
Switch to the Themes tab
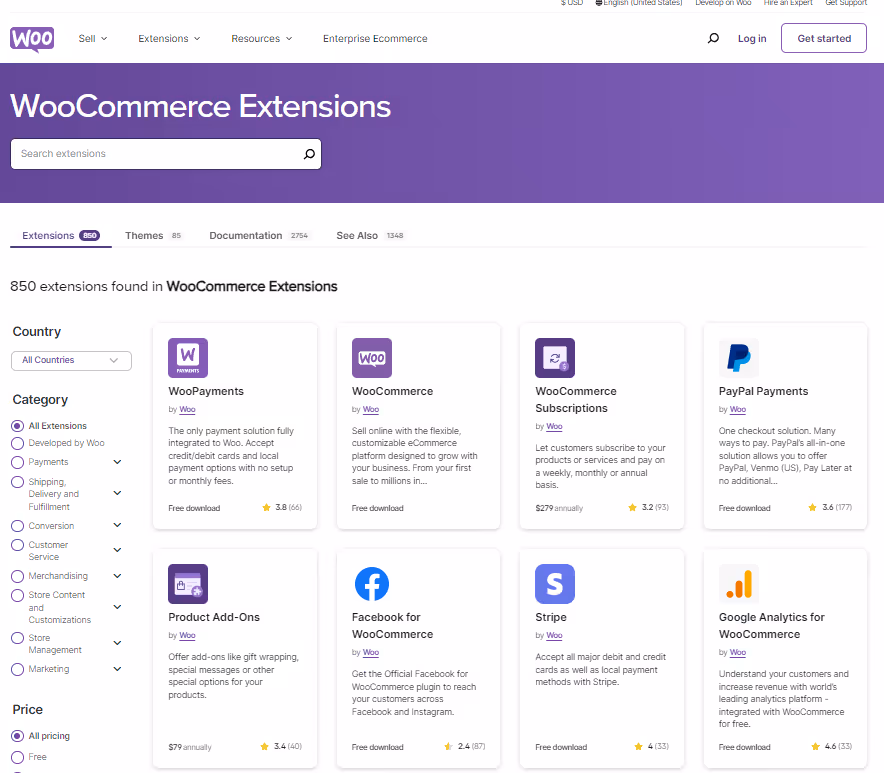(x=144, y=235)
